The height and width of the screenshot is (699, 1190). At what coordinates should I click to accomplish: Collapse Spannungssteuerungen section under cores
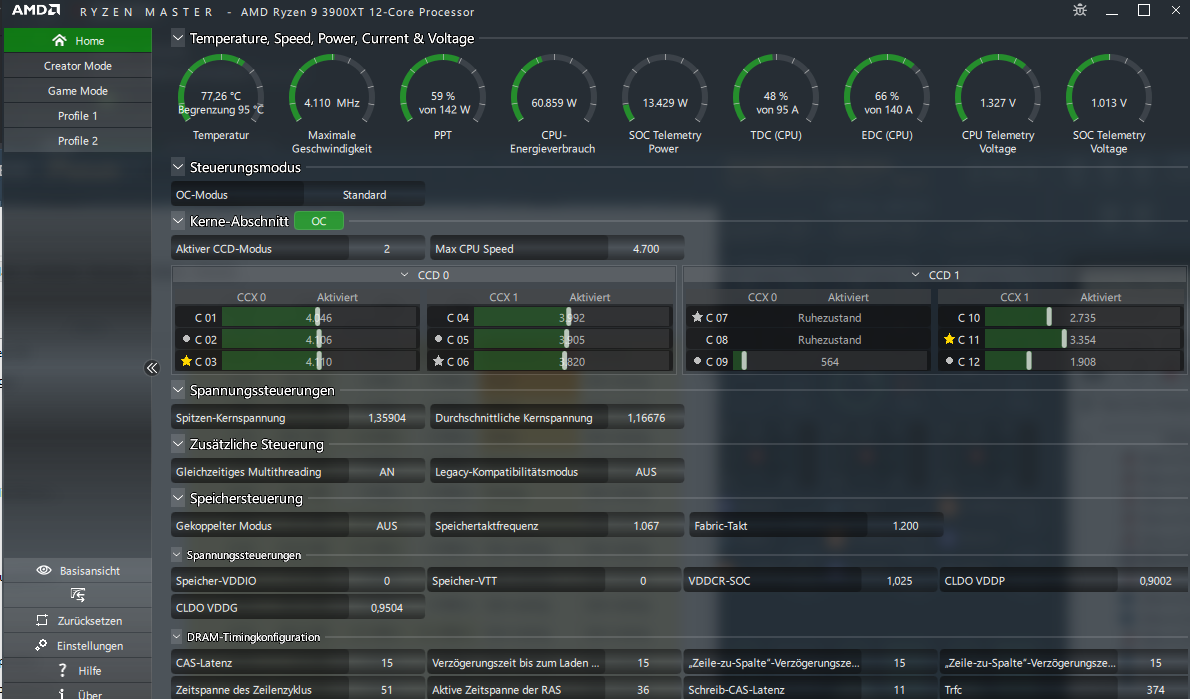pos(178,390)
